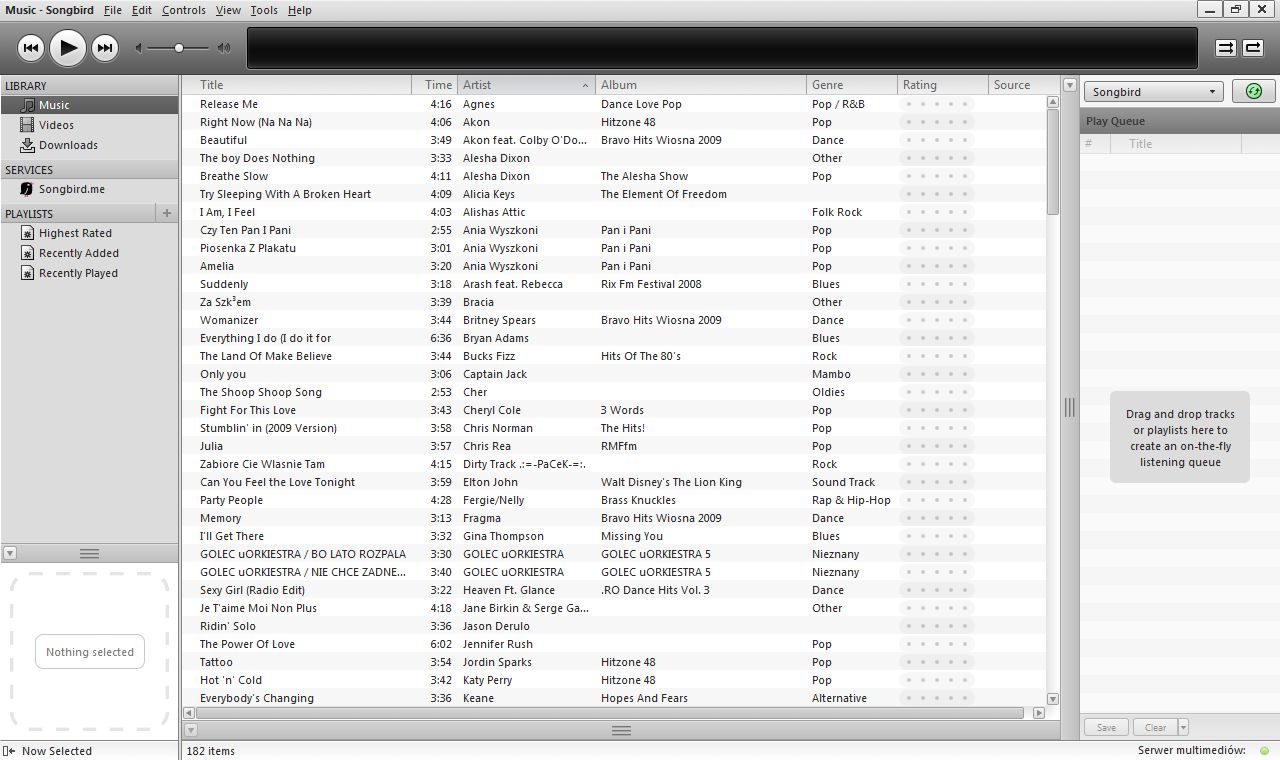The width and height of the screenshot is (1280, 760).
Task: Rate the track Womanizer
Action: coord(937,320)
